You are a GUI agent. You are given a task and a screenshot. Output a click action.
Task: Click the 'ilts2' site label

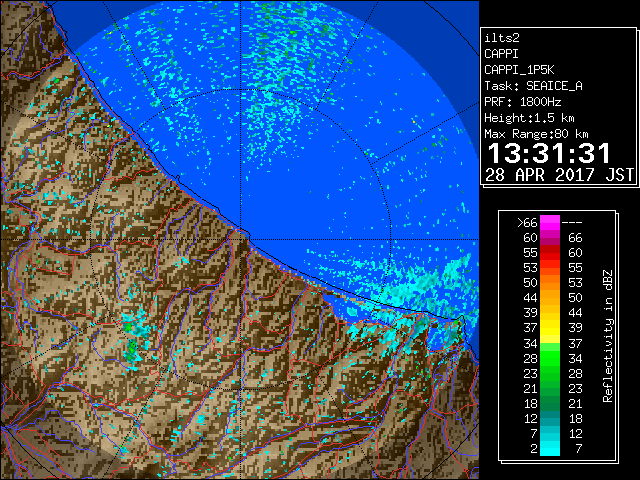(x=502, y=38)
